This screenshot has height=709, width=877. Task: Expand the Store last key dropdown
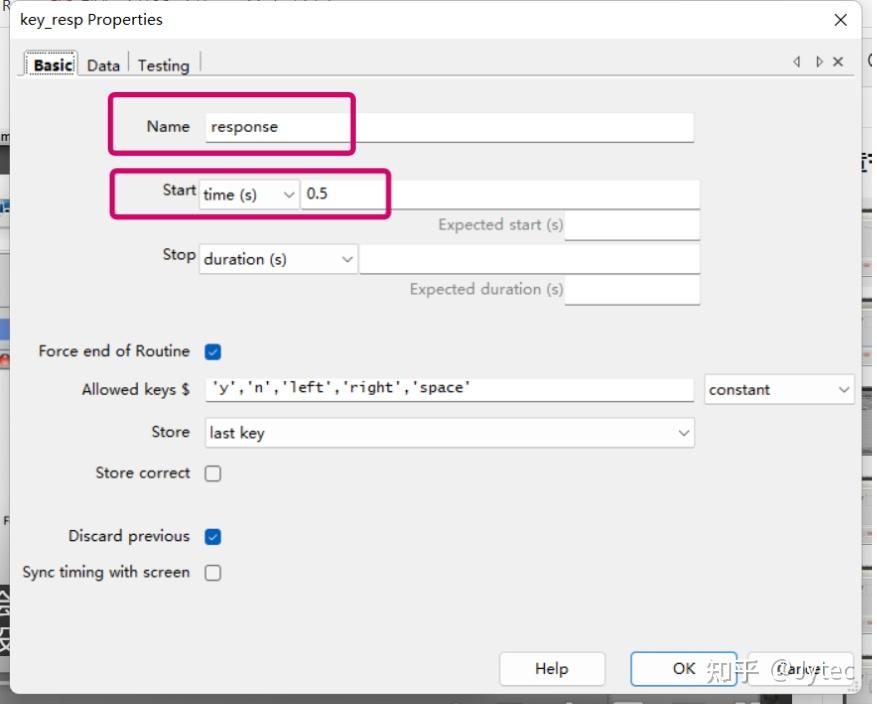(x=450, y=434)
